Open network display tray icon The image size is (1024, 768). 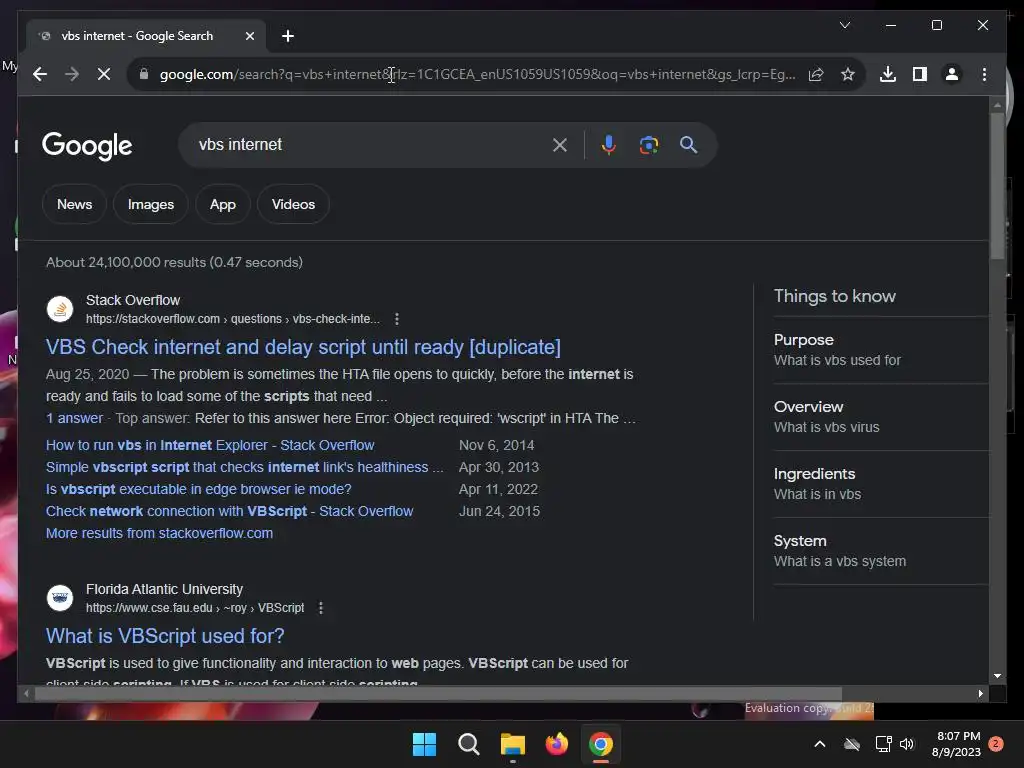pyautogui.click(x=883, y=744)
